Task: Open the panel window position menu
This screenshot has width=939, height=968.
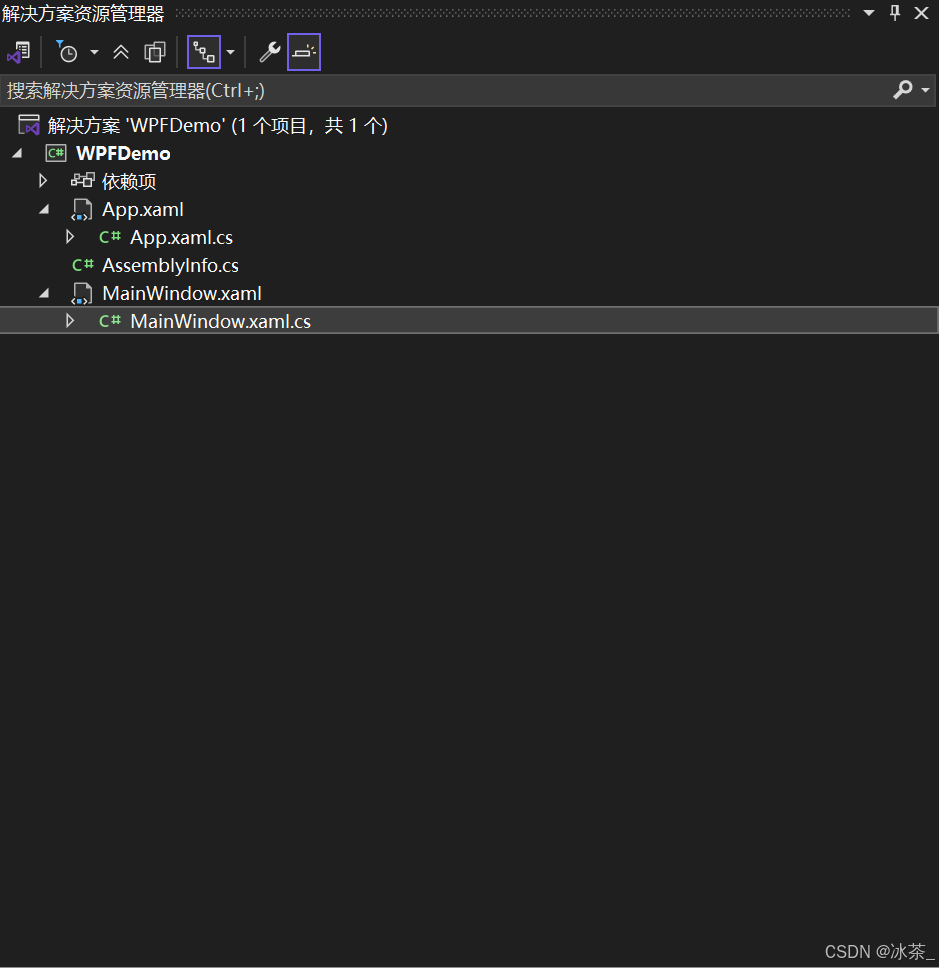Action: pyautogui.click(x=869, y=13)
